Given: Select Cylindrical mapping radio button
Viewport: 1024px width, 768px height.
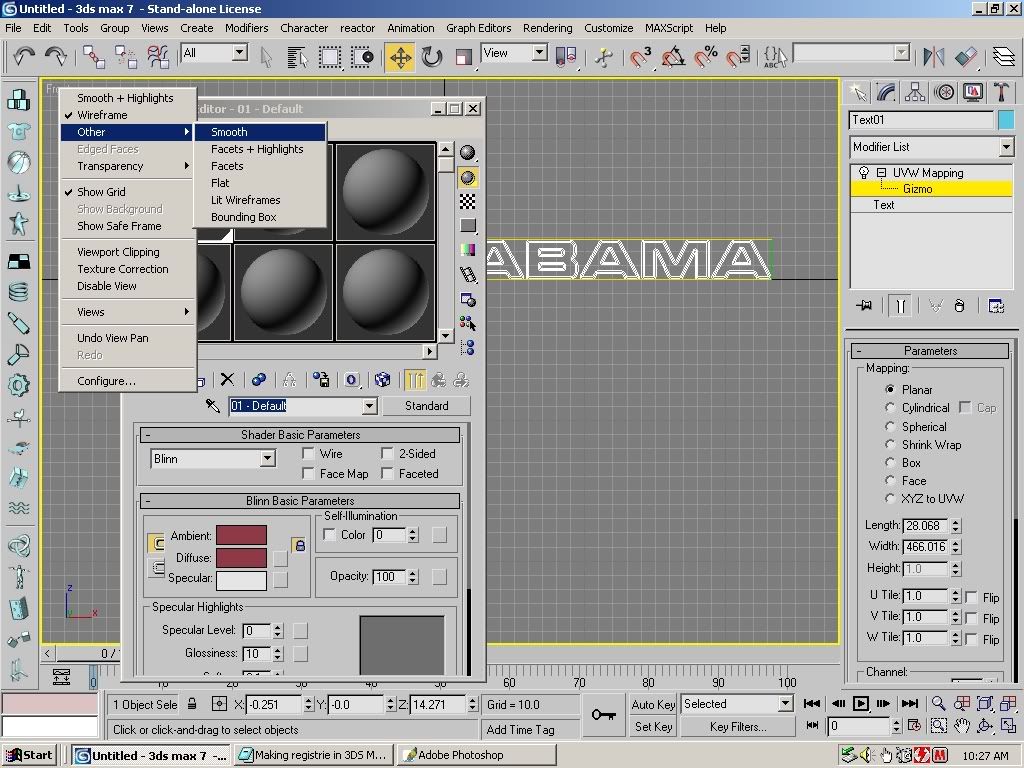Looking at the screenshot, I should pyautogui.click(x=889, y=408).
